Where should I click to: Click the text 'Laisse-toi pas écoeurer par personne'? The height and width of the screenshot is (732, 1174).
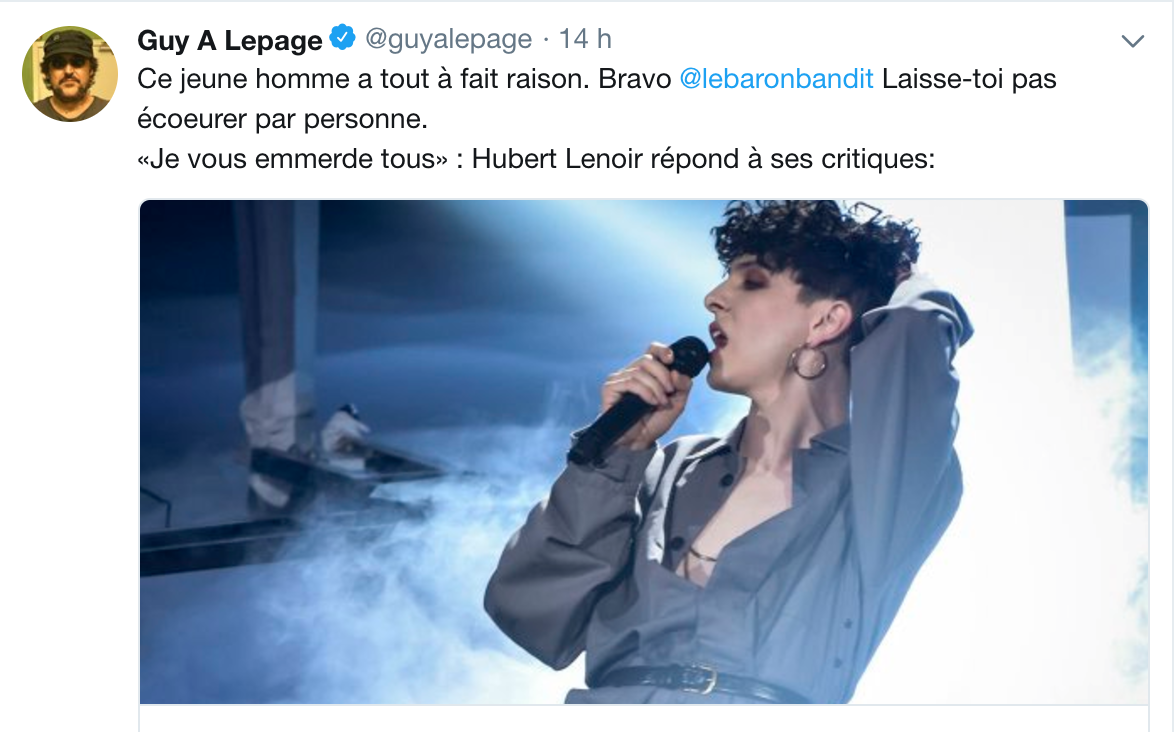click(x=597, y=99)
